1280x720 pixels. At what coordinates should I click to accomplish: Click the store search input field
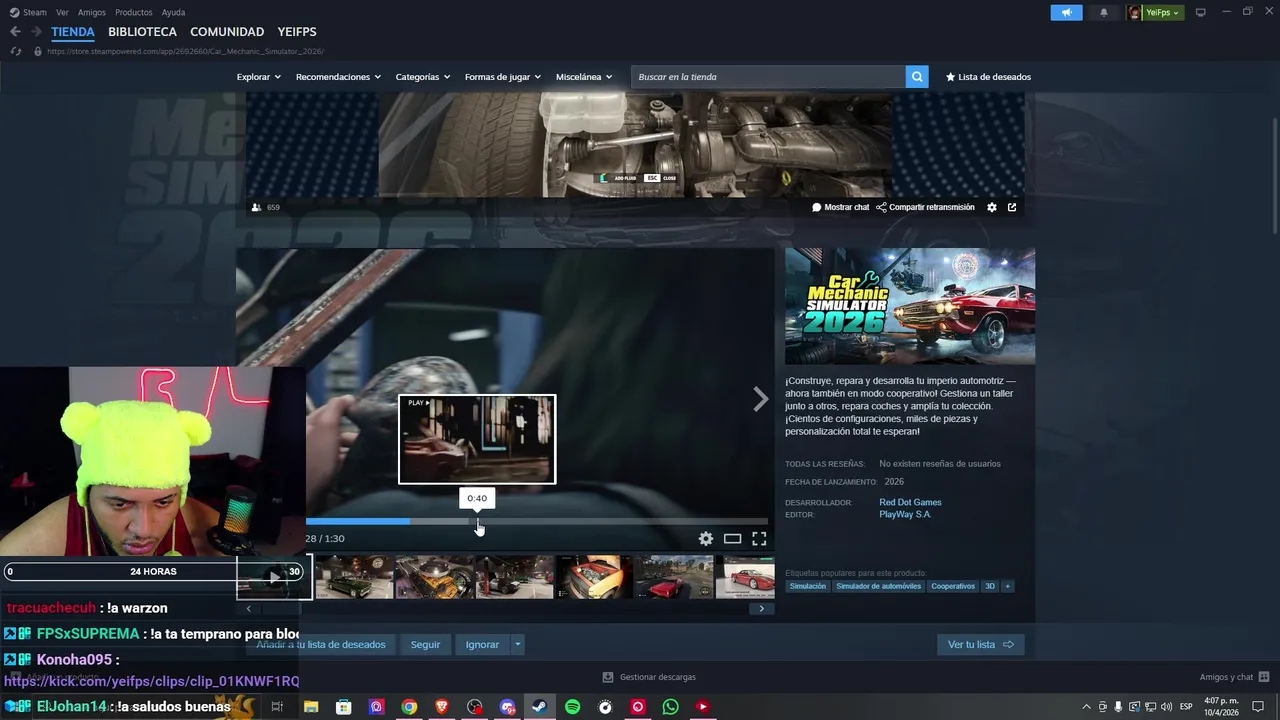point(768,77)
